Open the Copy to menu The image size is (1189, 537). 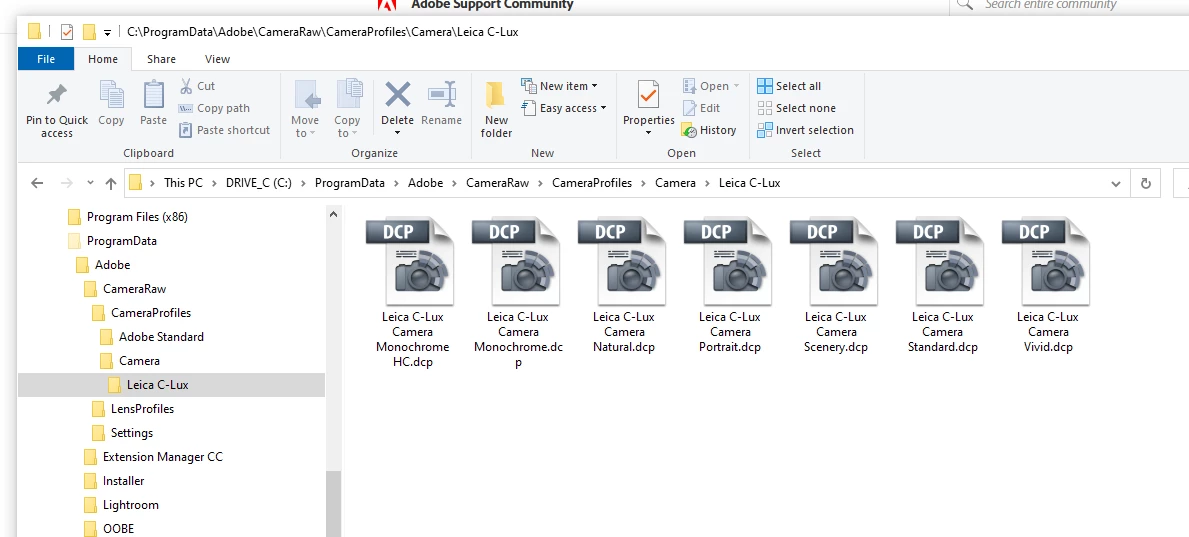coord(347,109)
